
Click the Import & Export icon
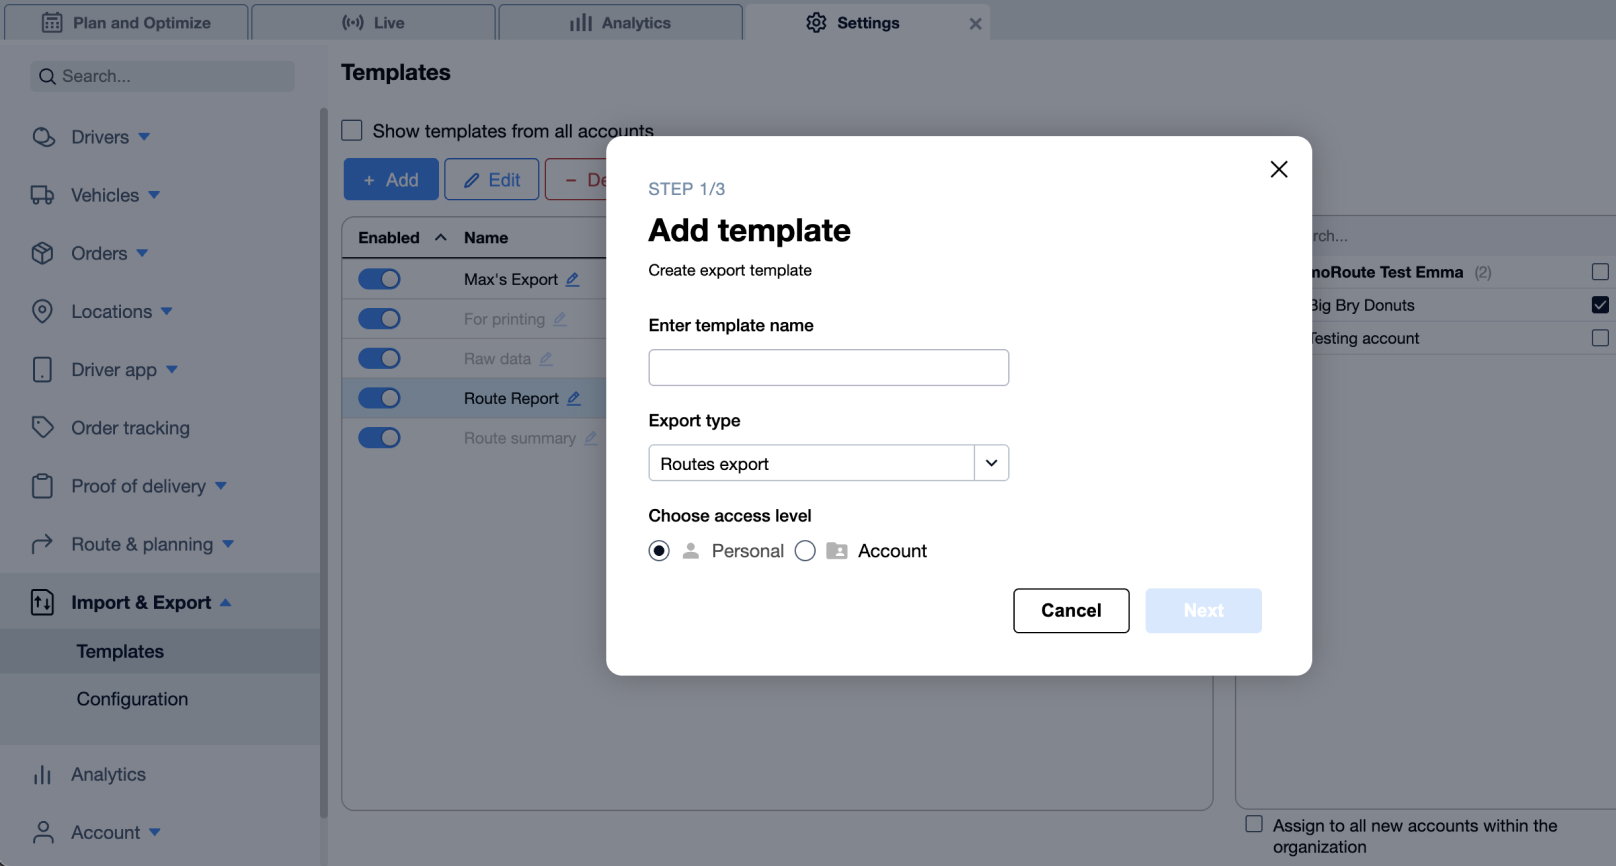tap(42, 602)
